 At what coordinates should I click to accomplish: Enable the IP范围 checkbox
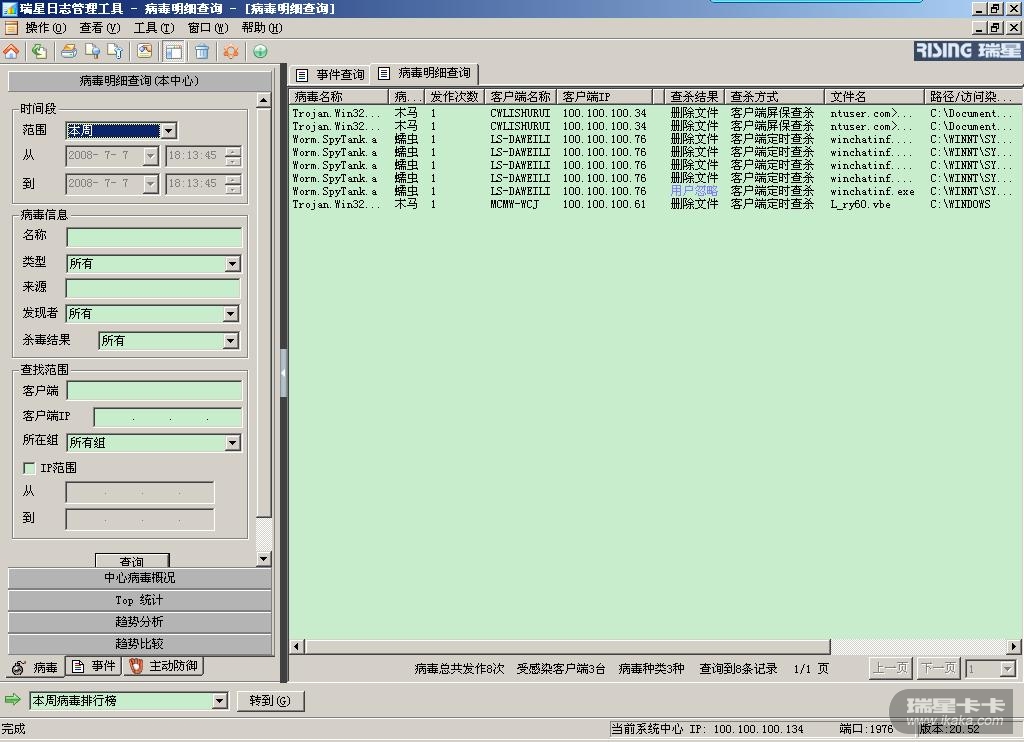coord(29,468)
